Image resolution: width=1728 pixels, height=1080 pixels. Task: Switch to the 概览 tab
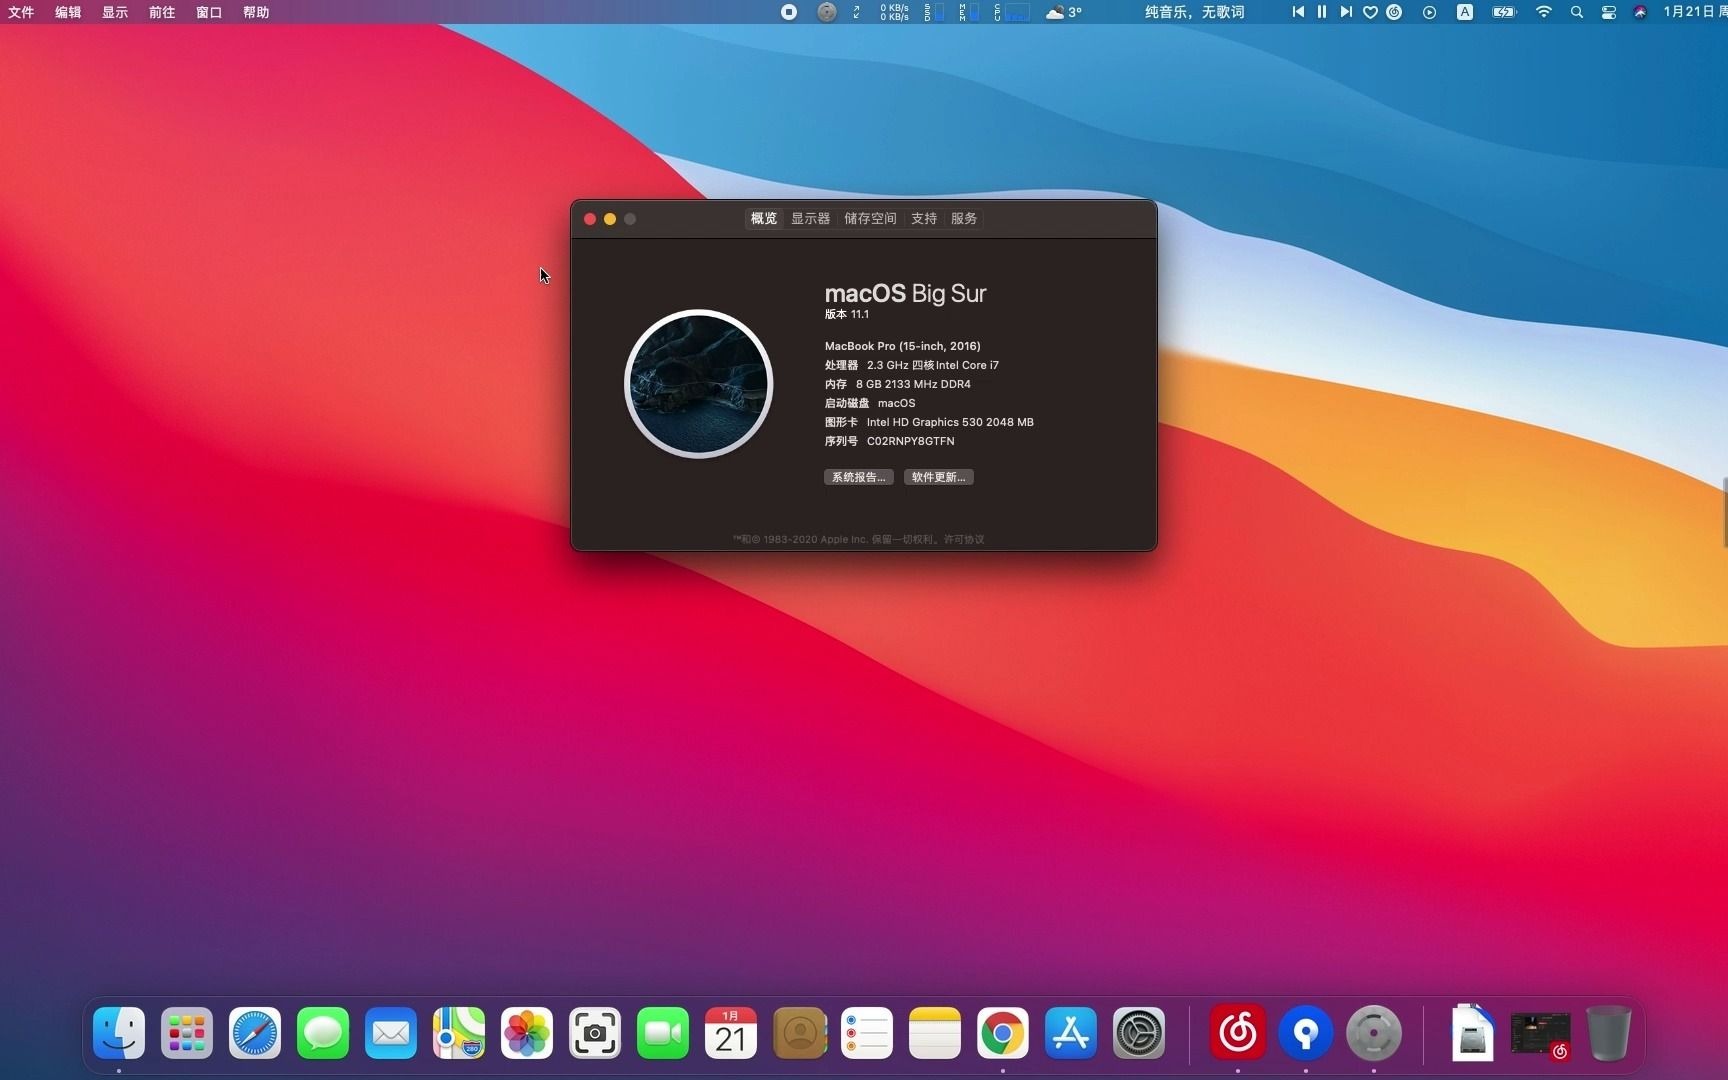click(x=764, y=218)
